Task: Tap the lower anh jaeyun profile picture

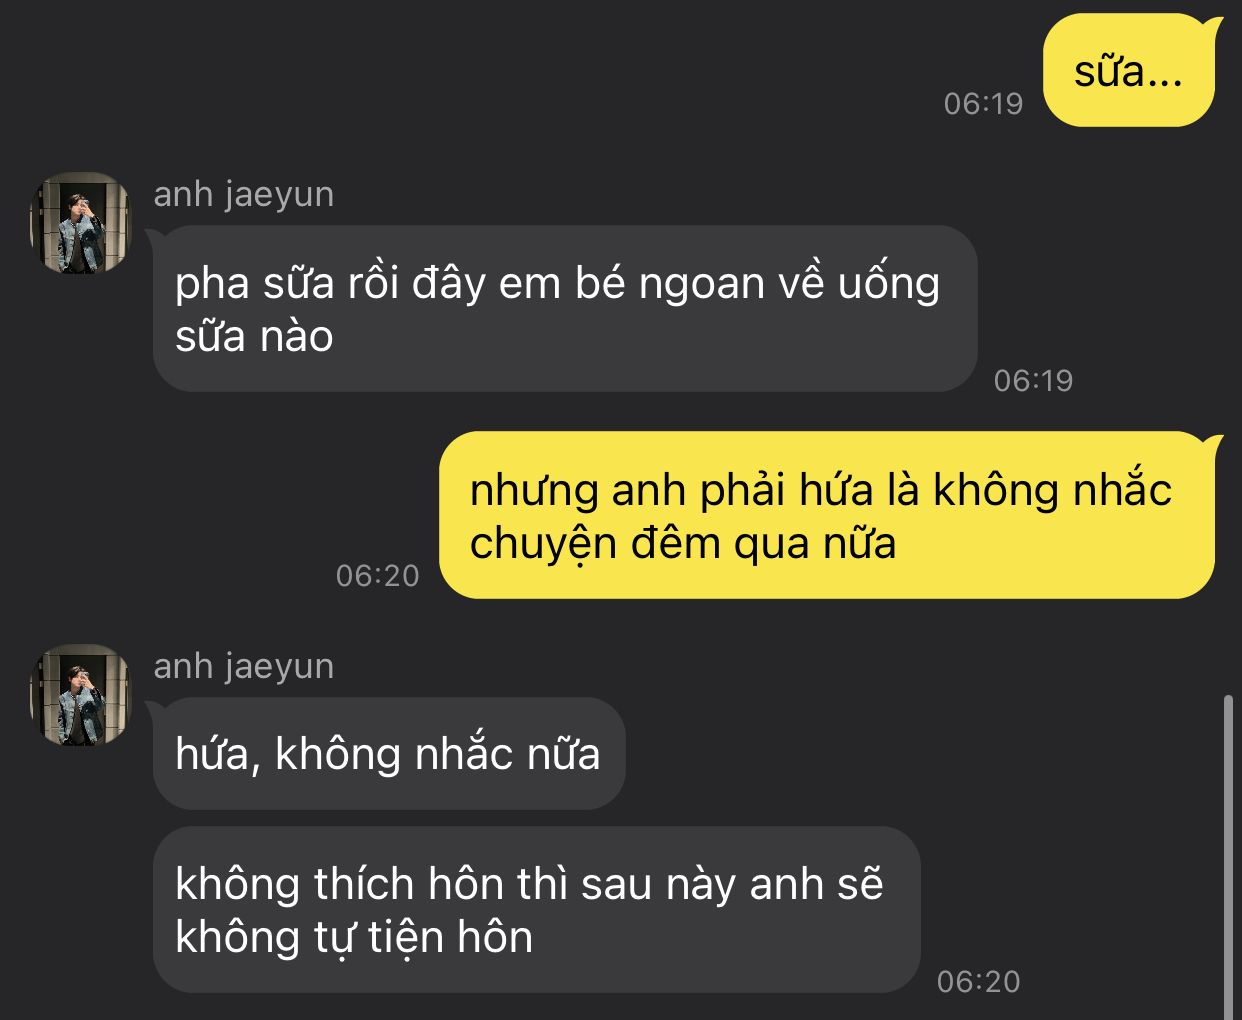Action: [80, 694]
